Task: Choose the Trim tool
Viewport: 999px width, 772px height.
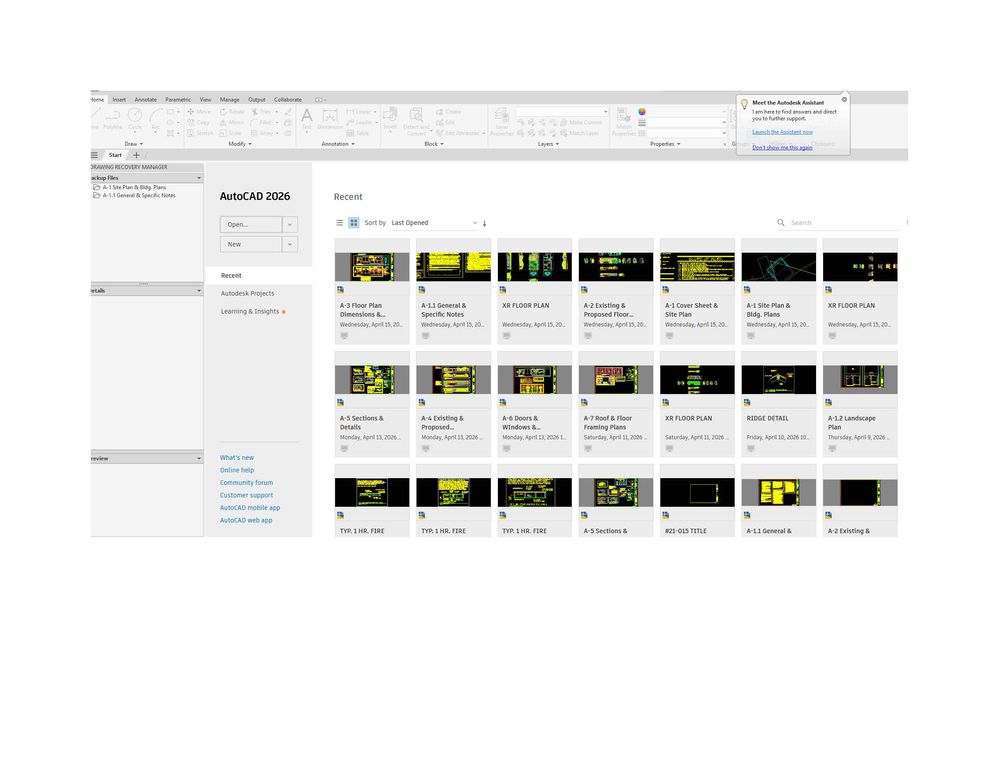Action: 261,111
